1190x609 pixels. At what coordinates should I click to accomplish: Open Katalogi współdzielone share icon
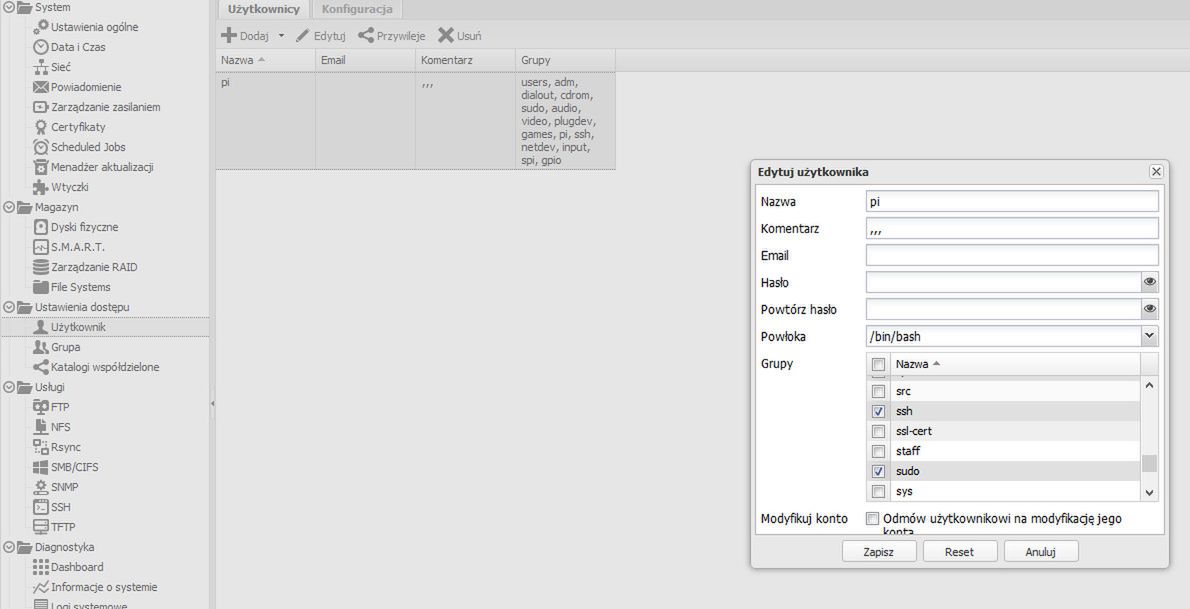click(x=40, y=367)
